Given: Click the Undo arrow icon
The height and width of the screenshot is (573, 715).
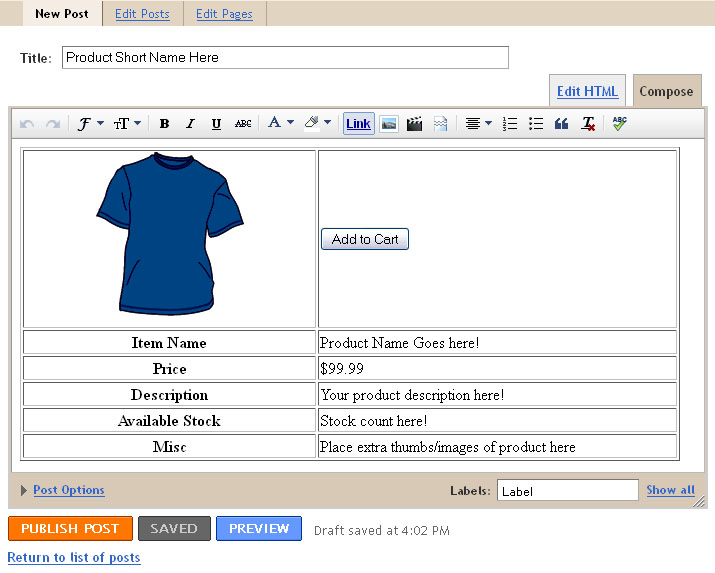Looking at the screenshot, I should pos(27,124).
